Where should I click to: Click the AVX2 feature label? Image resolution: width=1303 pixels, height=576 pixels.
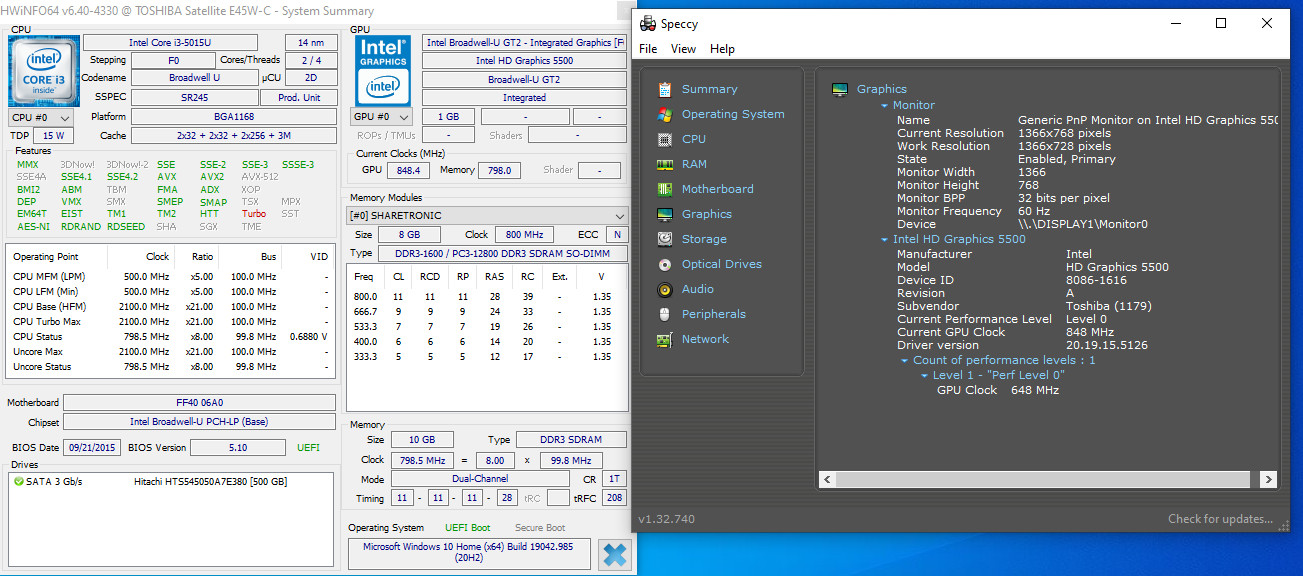pyautogui.click(x=211, y=176)
